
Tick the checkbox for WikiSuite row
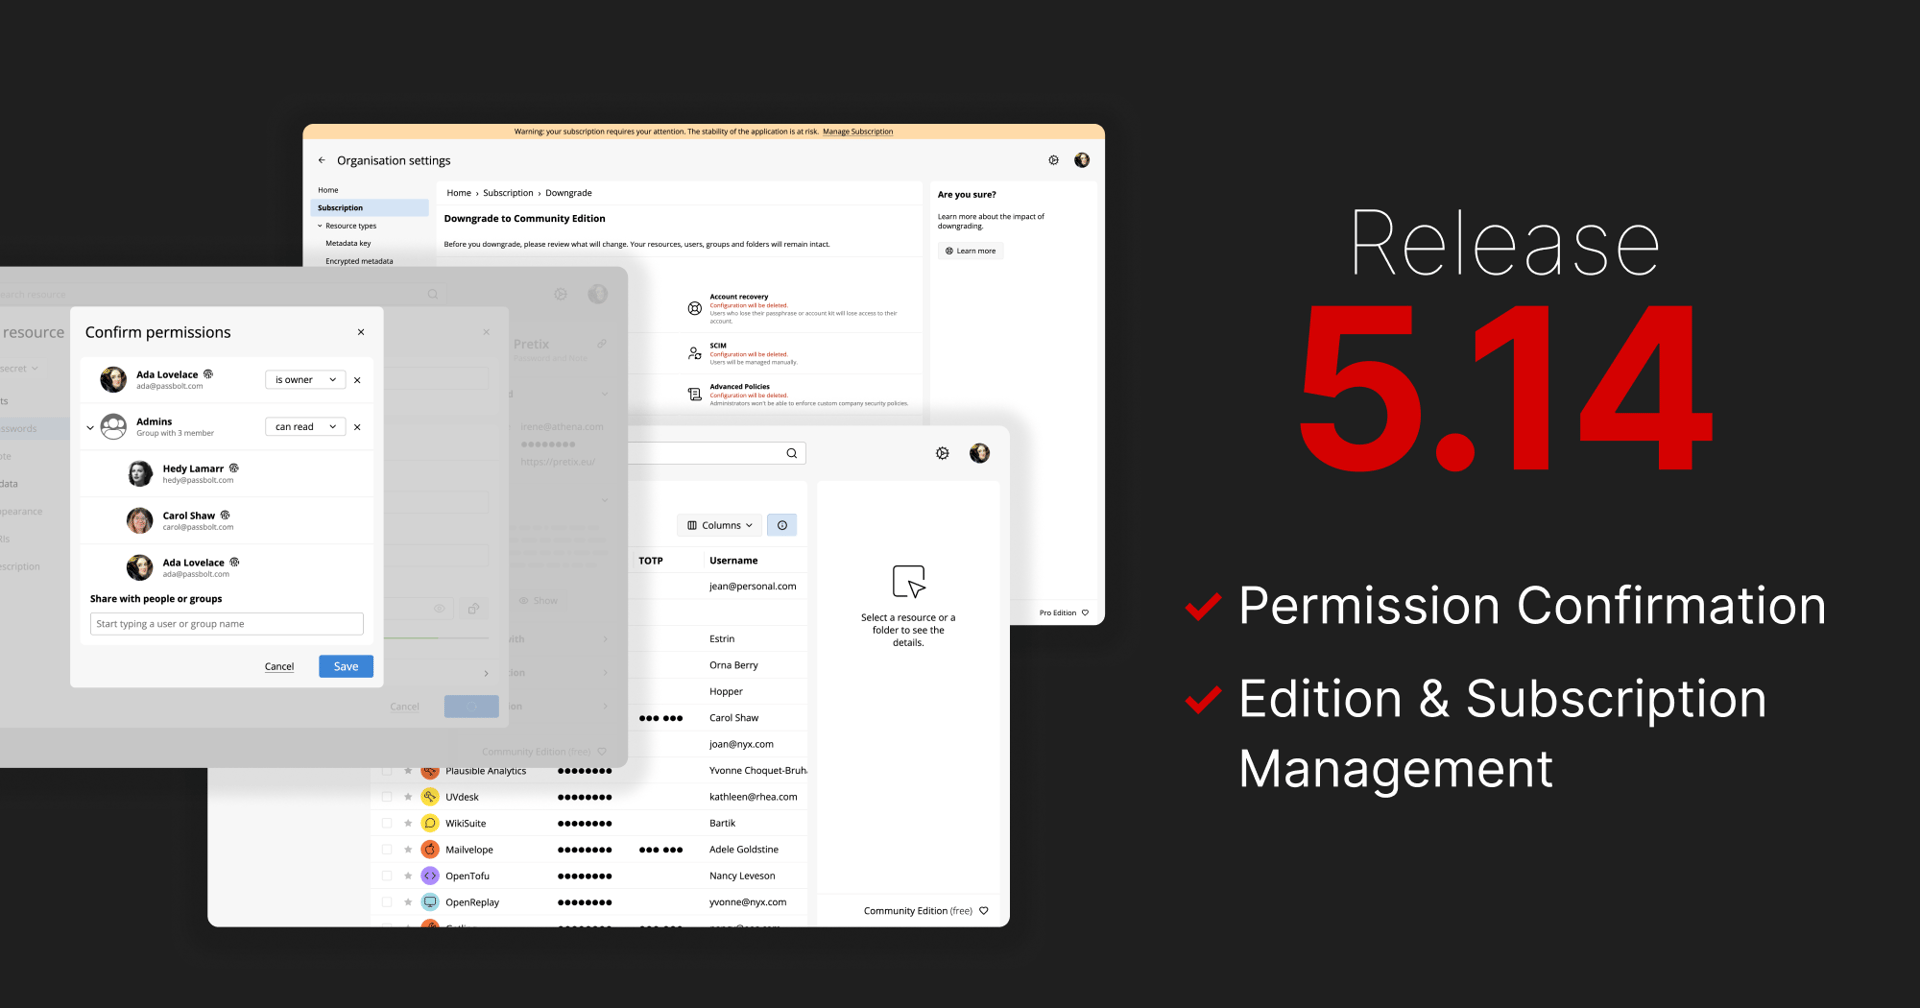point(387,823)
